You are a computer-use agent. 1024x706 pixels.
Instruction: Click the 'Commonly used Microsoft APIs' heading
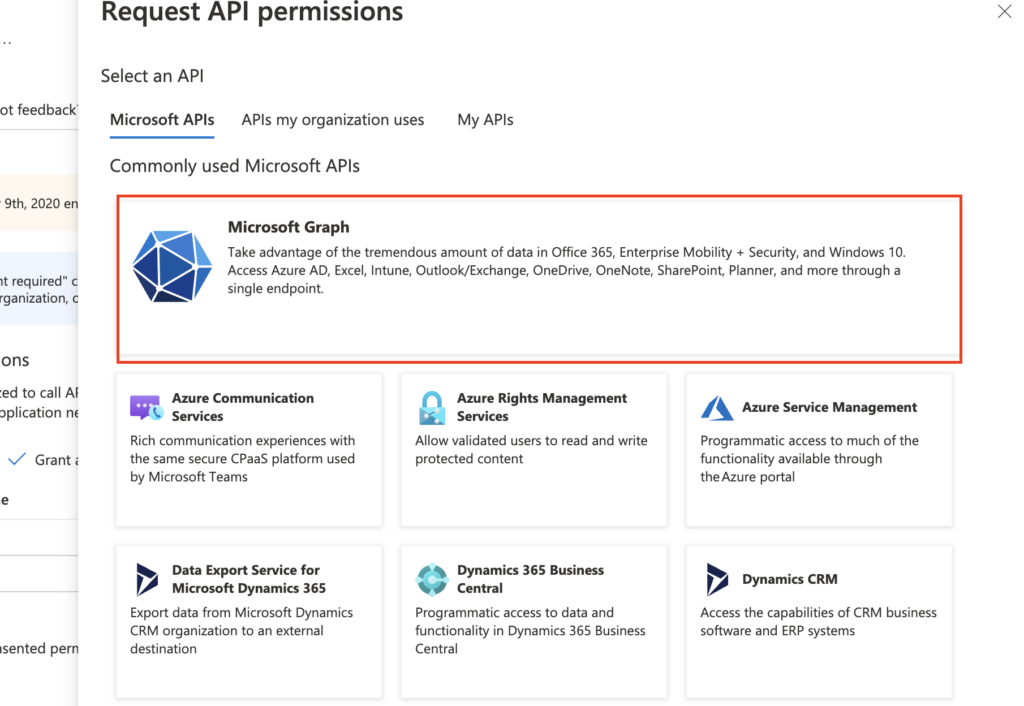pyautogui.click(x=234, y=166)
